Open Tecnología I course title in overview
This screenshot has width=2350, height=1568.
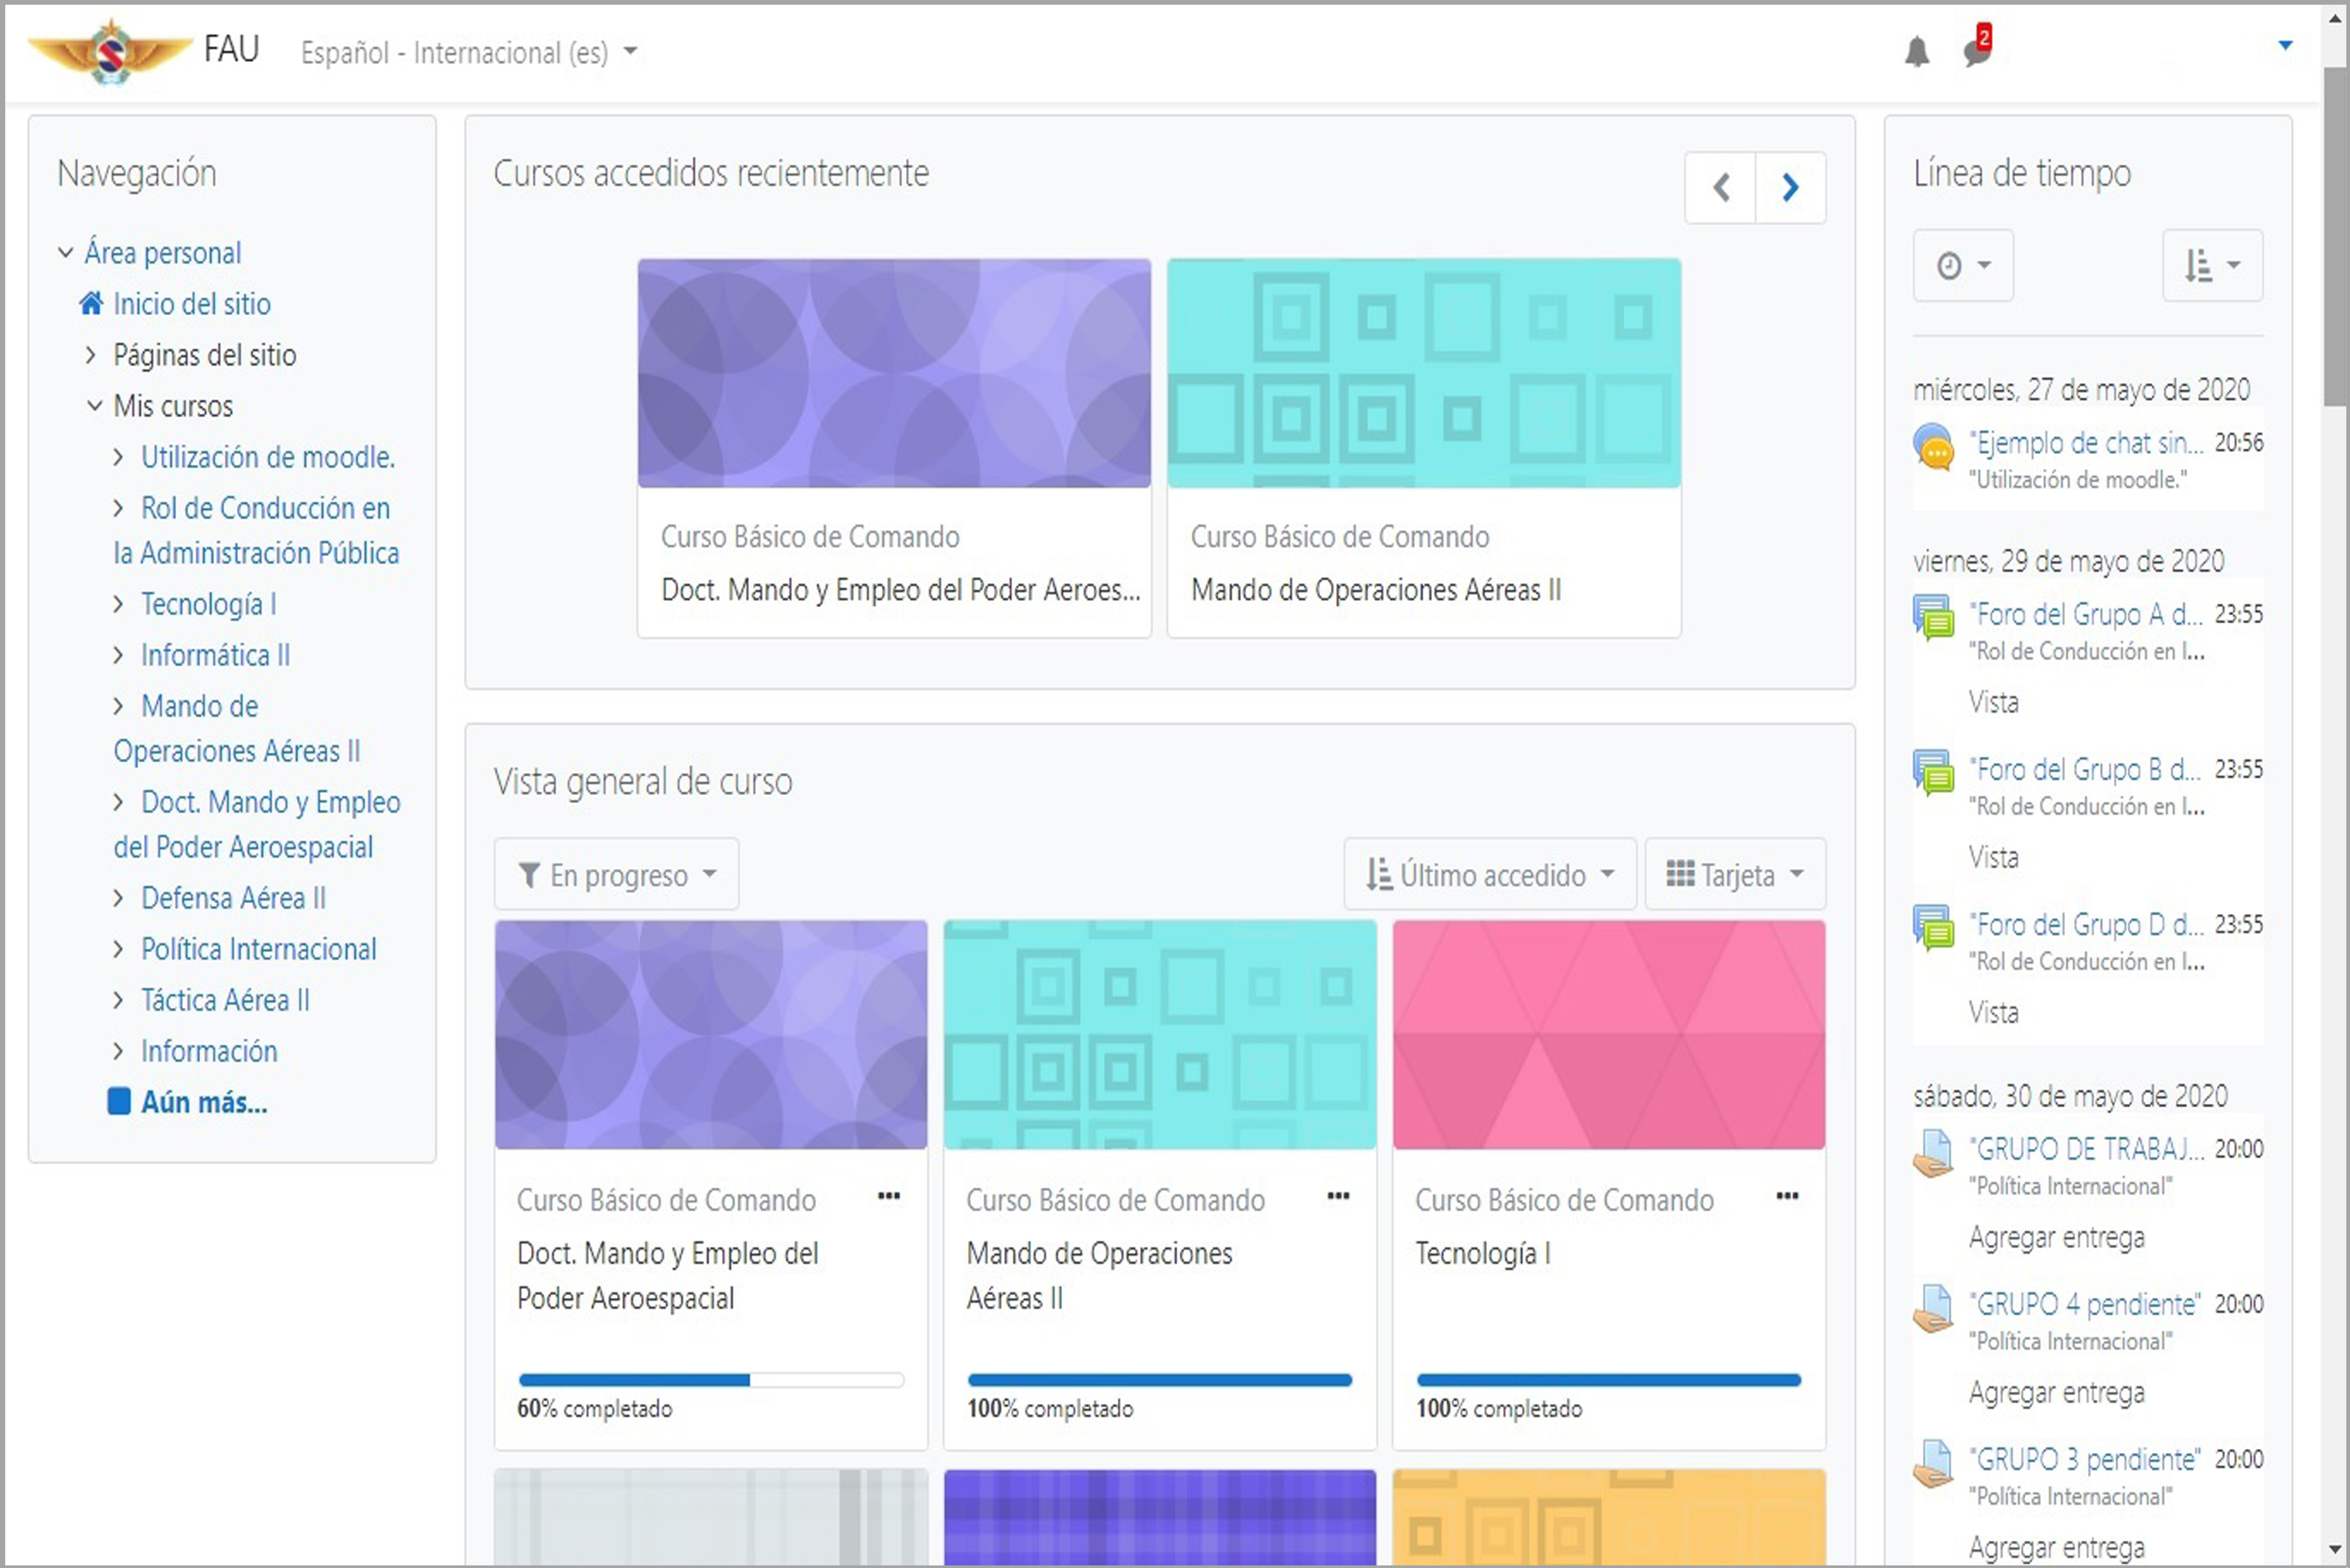(1483, 1253)
